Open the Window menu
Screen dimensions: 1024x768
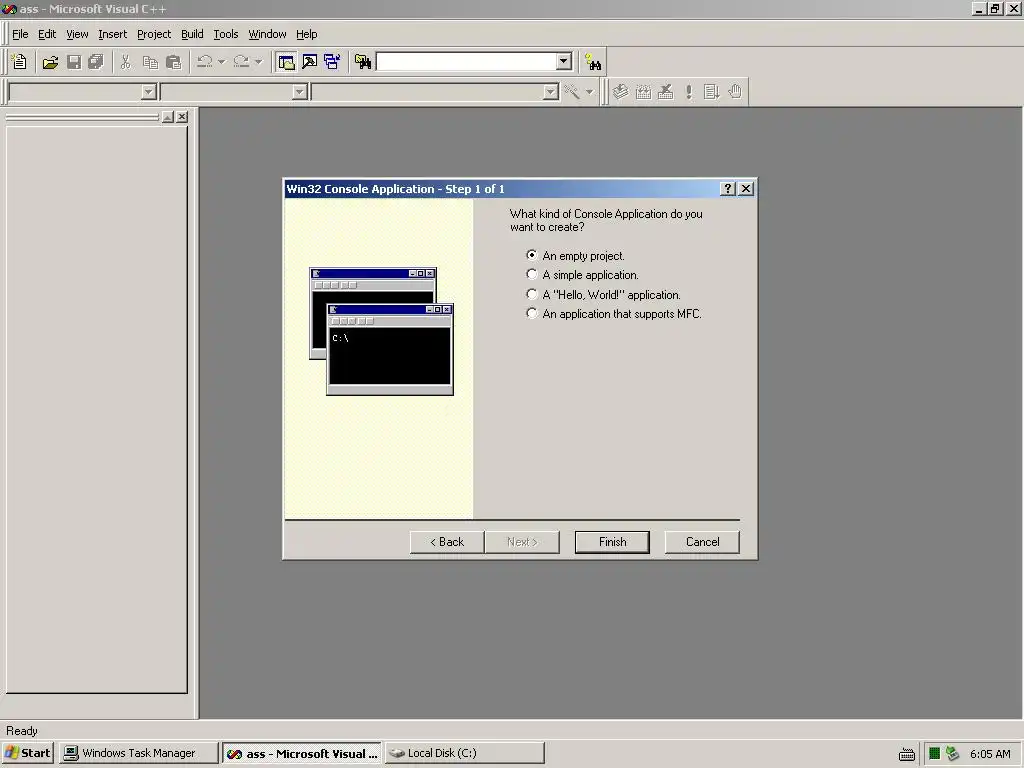pyautogui.click(x=267, y=34)
